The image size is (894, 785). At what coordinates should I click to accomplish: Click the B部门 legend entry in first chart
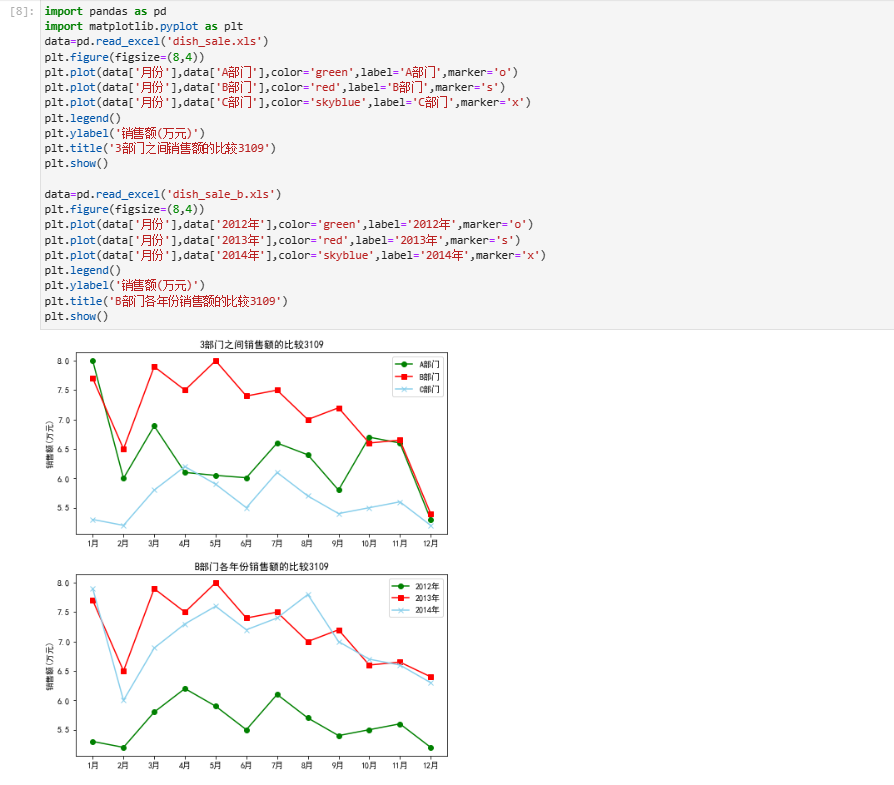click(x=417, y=377)
